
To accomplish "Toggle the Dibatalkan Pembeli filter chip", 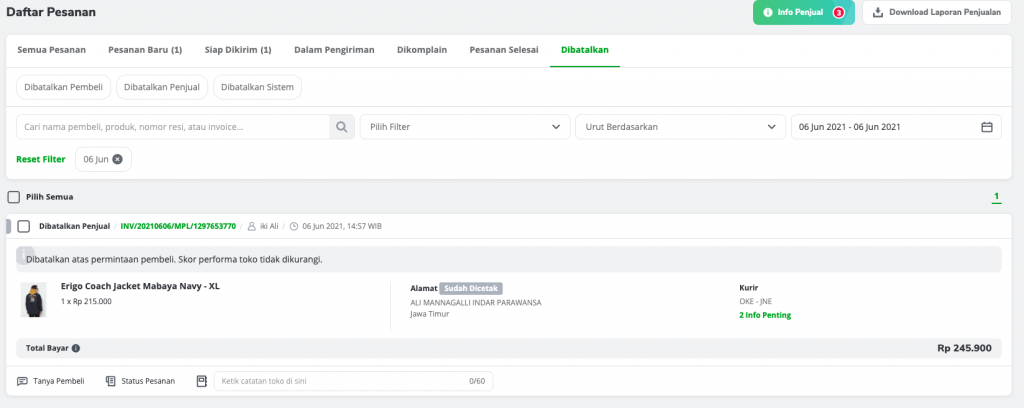I will [x=63, y=87].
